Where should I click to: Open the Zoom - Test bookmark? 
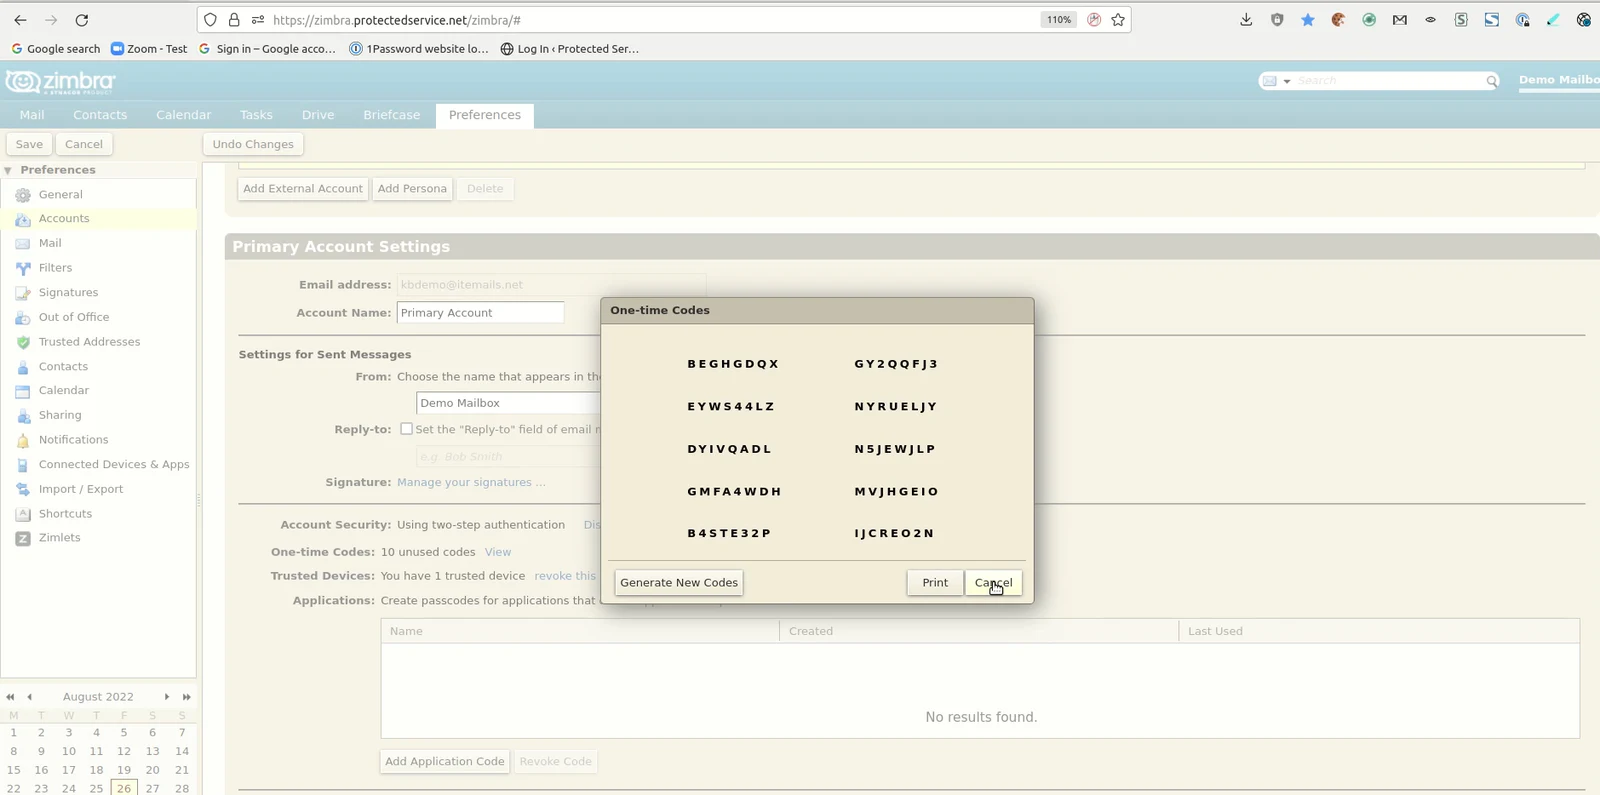[x=149, y=49]
